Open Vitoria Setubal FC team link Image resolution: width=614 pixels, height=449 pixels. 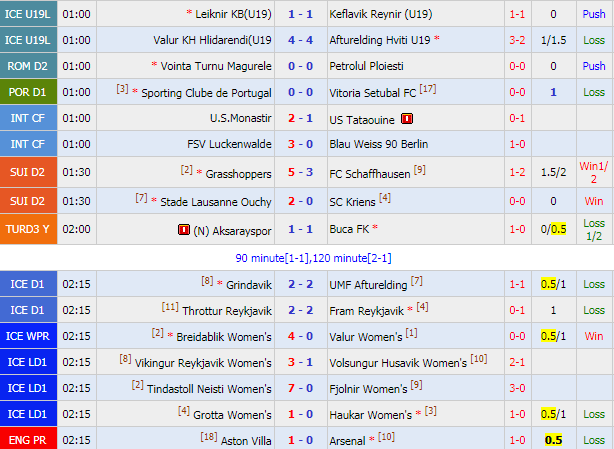click(x=372, y=93)
